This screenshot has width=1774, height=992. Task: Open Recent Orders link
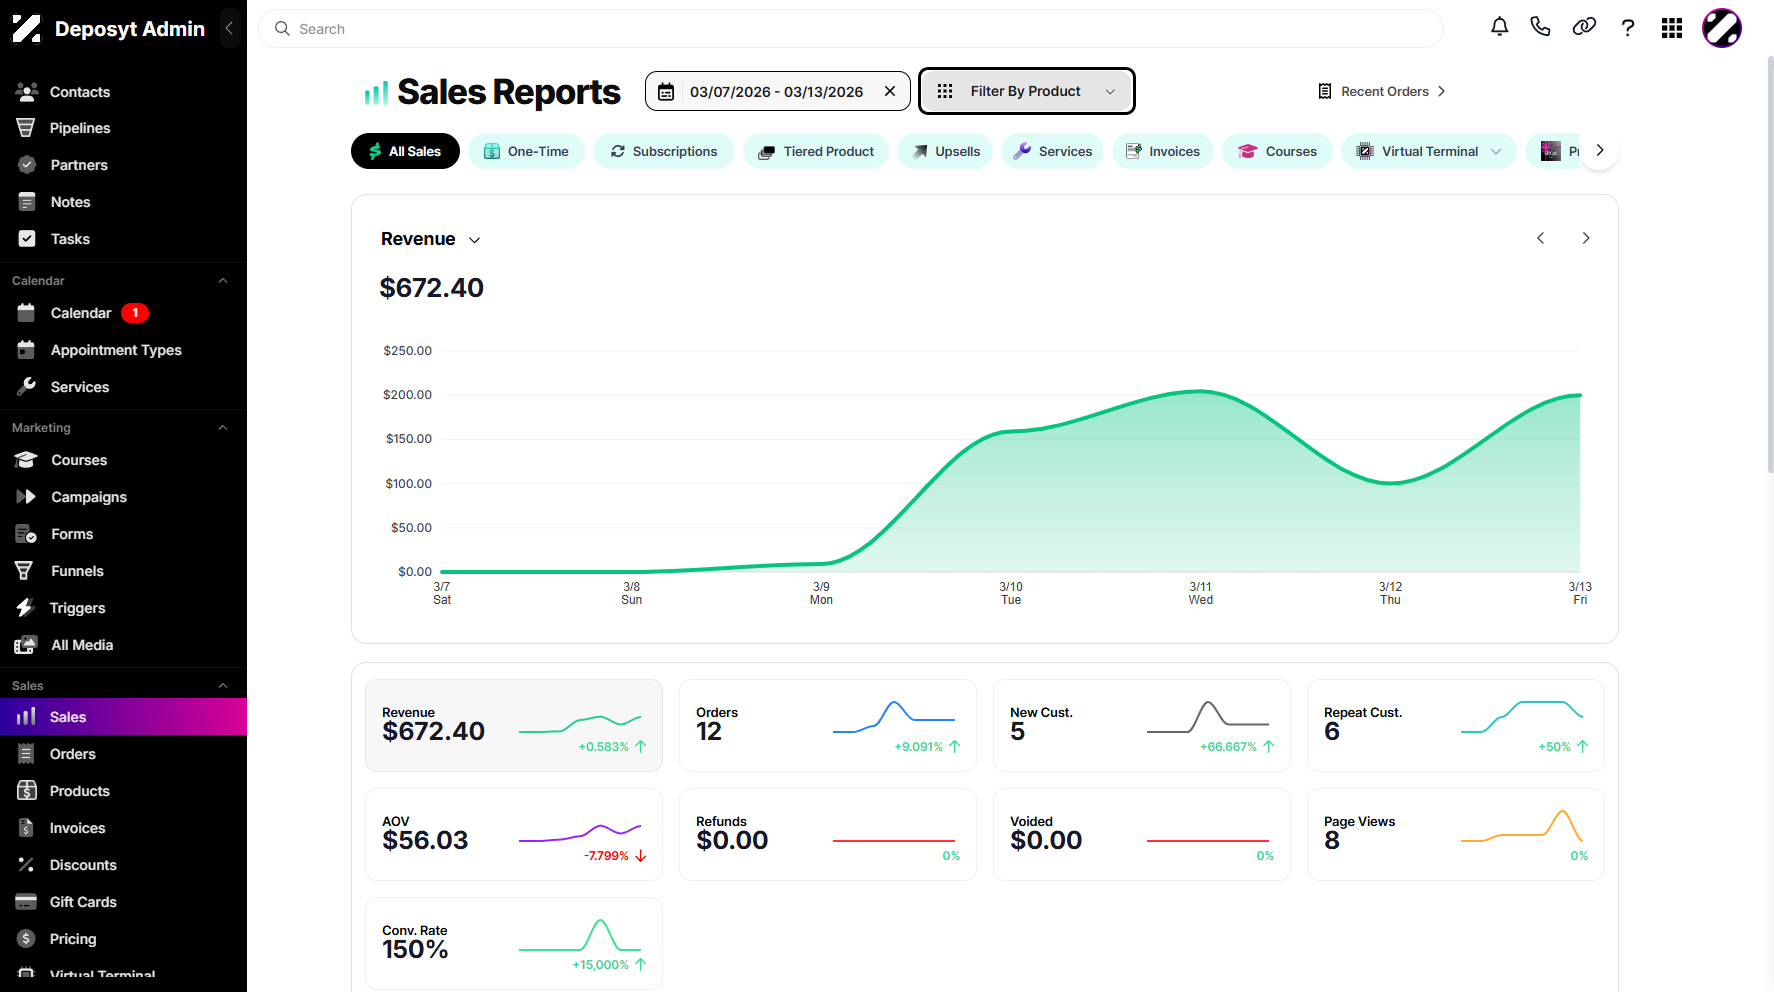1382,91
